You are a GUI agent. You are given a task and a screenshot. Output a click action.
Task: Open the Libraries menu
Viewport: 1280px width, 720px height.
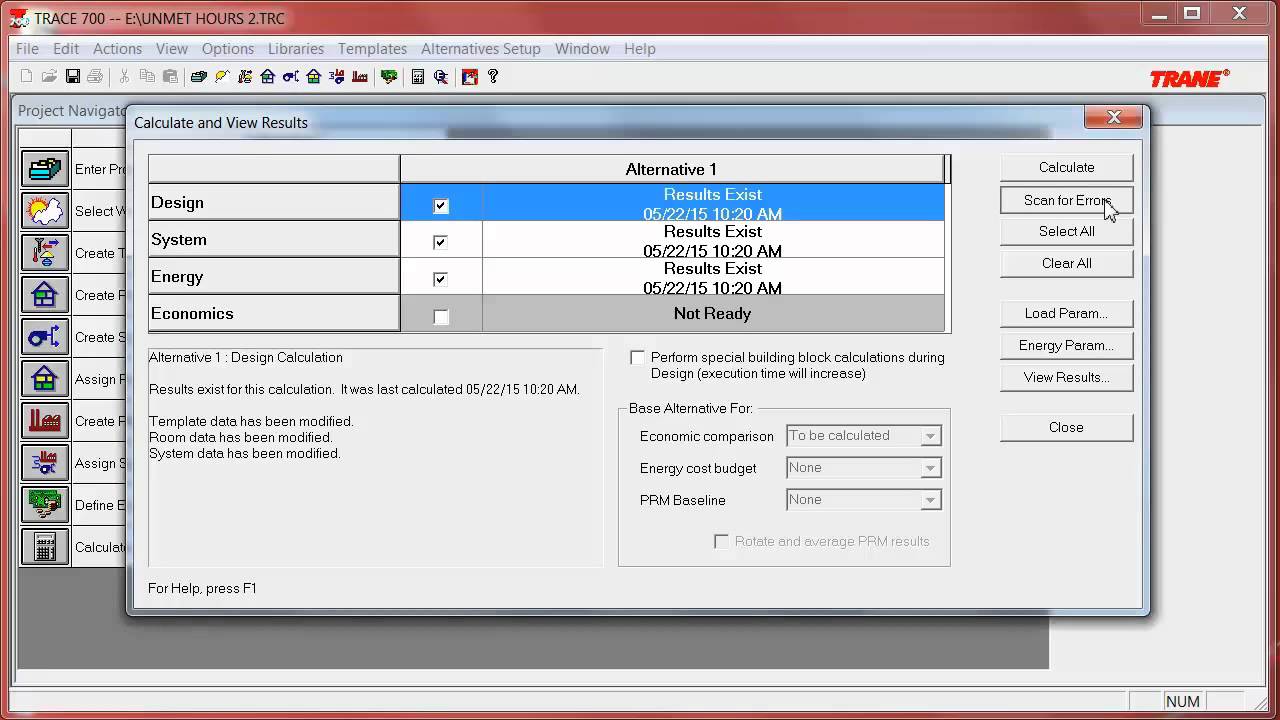pos(296,48)
